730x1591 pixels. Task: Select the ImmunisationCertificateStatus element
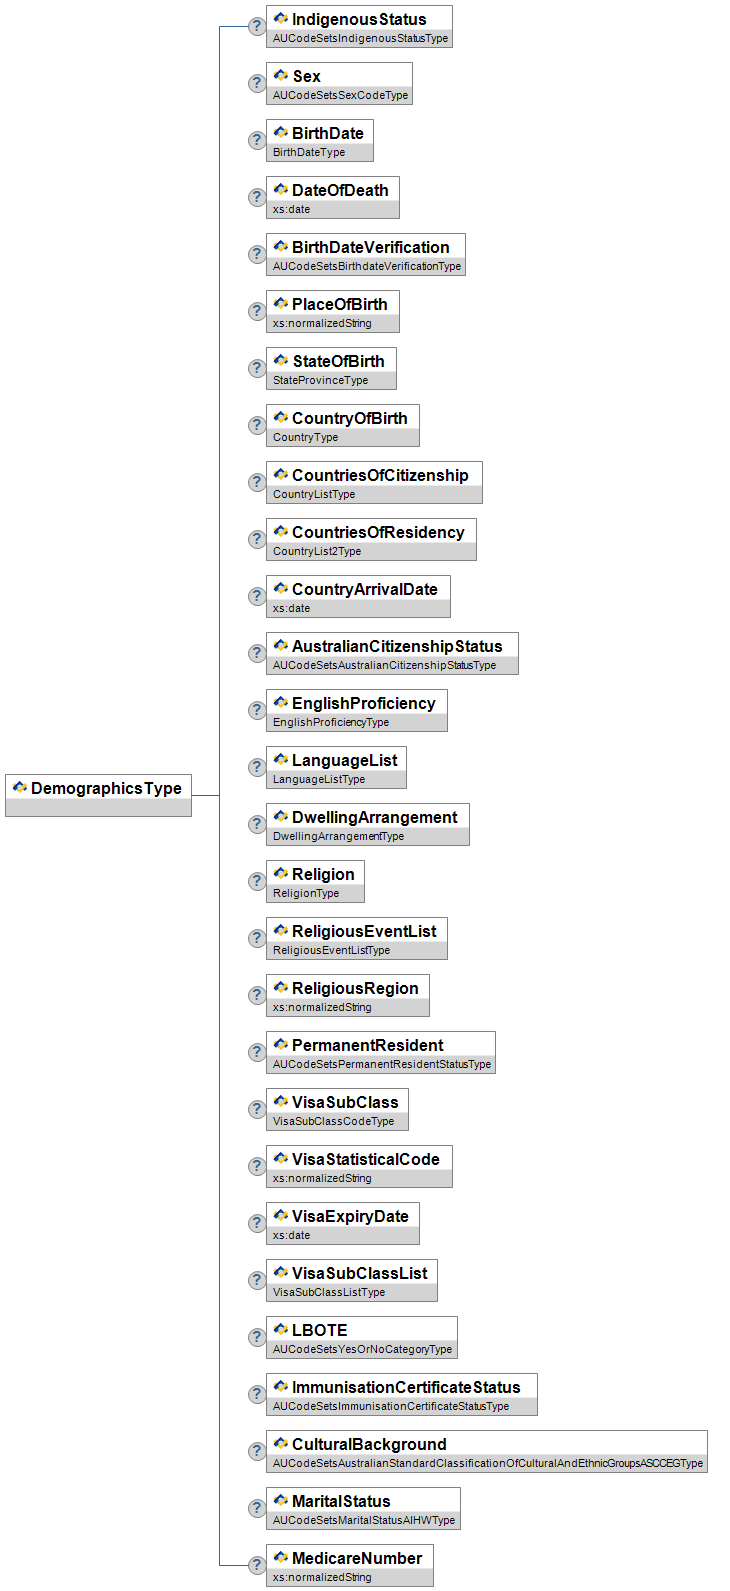(405, 1387)
